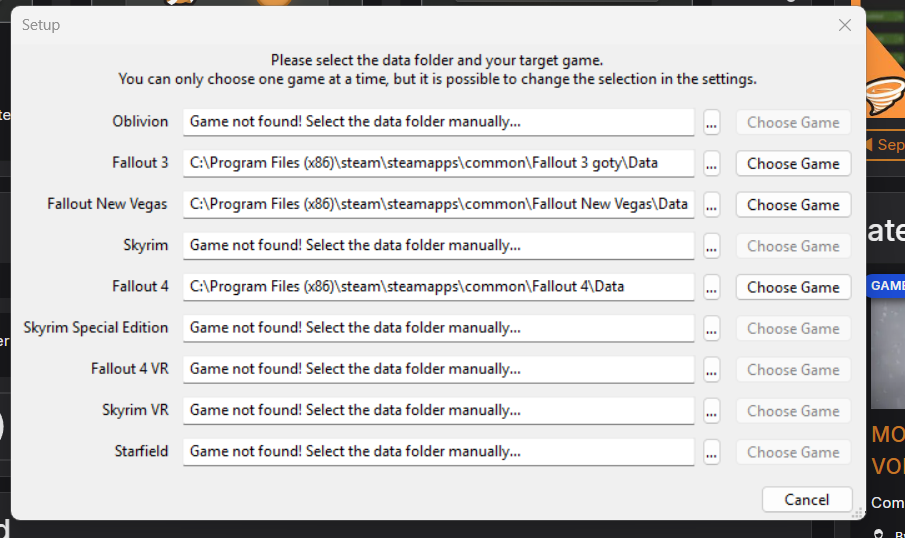
Task: Browse for the Fallout New Vegas data folder
Action: [x=712, y=205]
